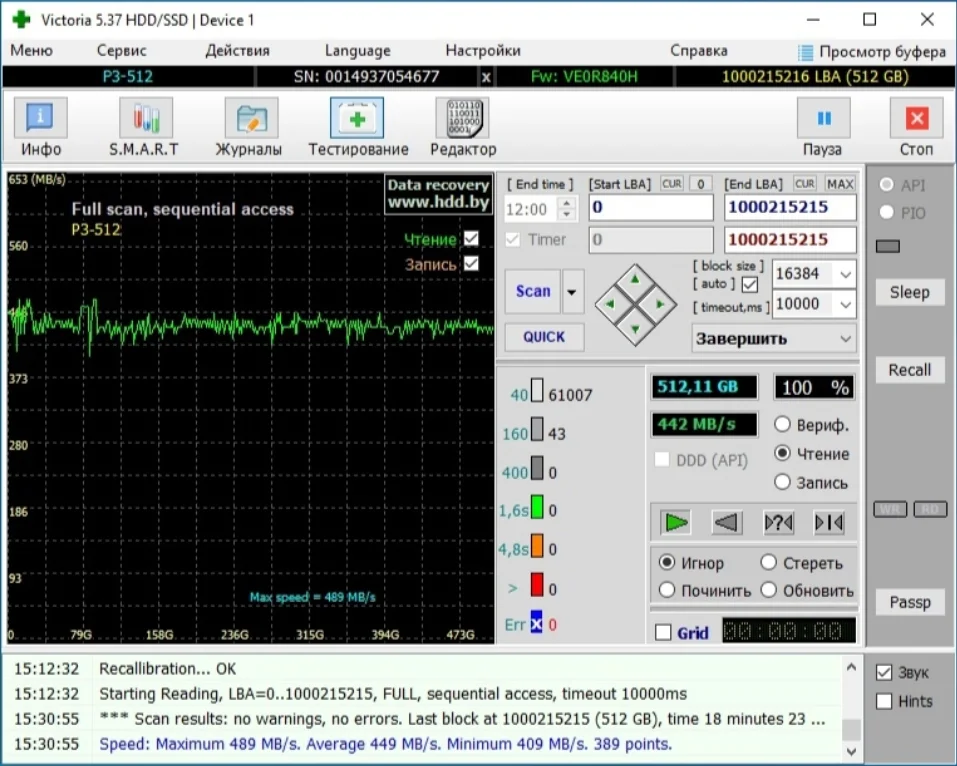The height and width of the screenshot is (766, 957).
Task: Select the Починить radio option
Action: click(x=667, y=590)
